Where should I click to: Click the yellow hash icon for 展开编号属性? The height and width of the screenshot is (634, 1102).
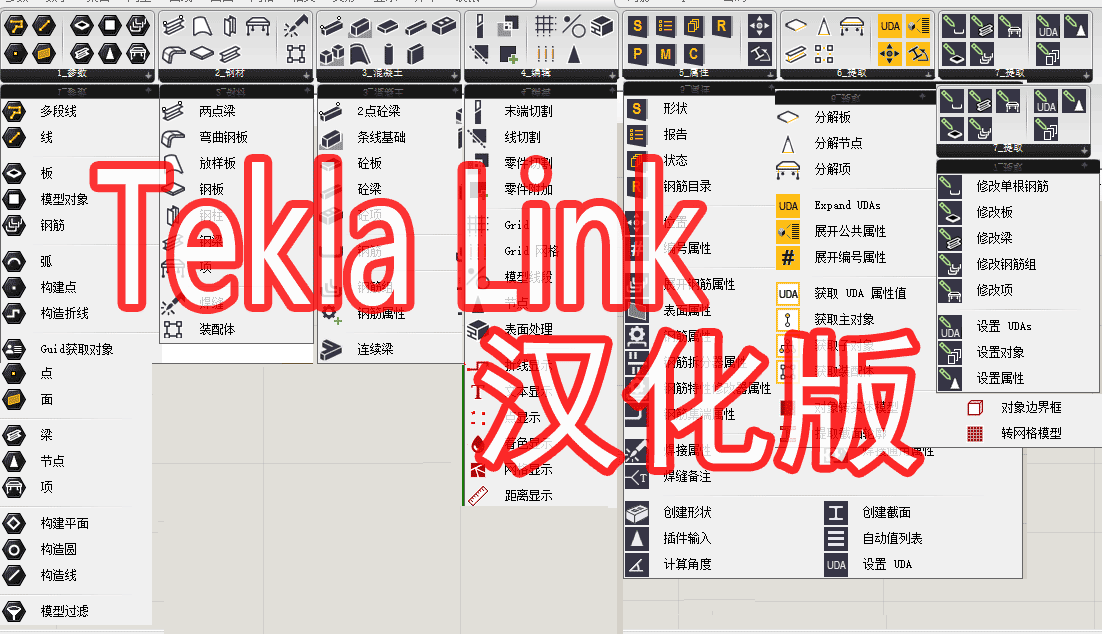pos(788,257)
